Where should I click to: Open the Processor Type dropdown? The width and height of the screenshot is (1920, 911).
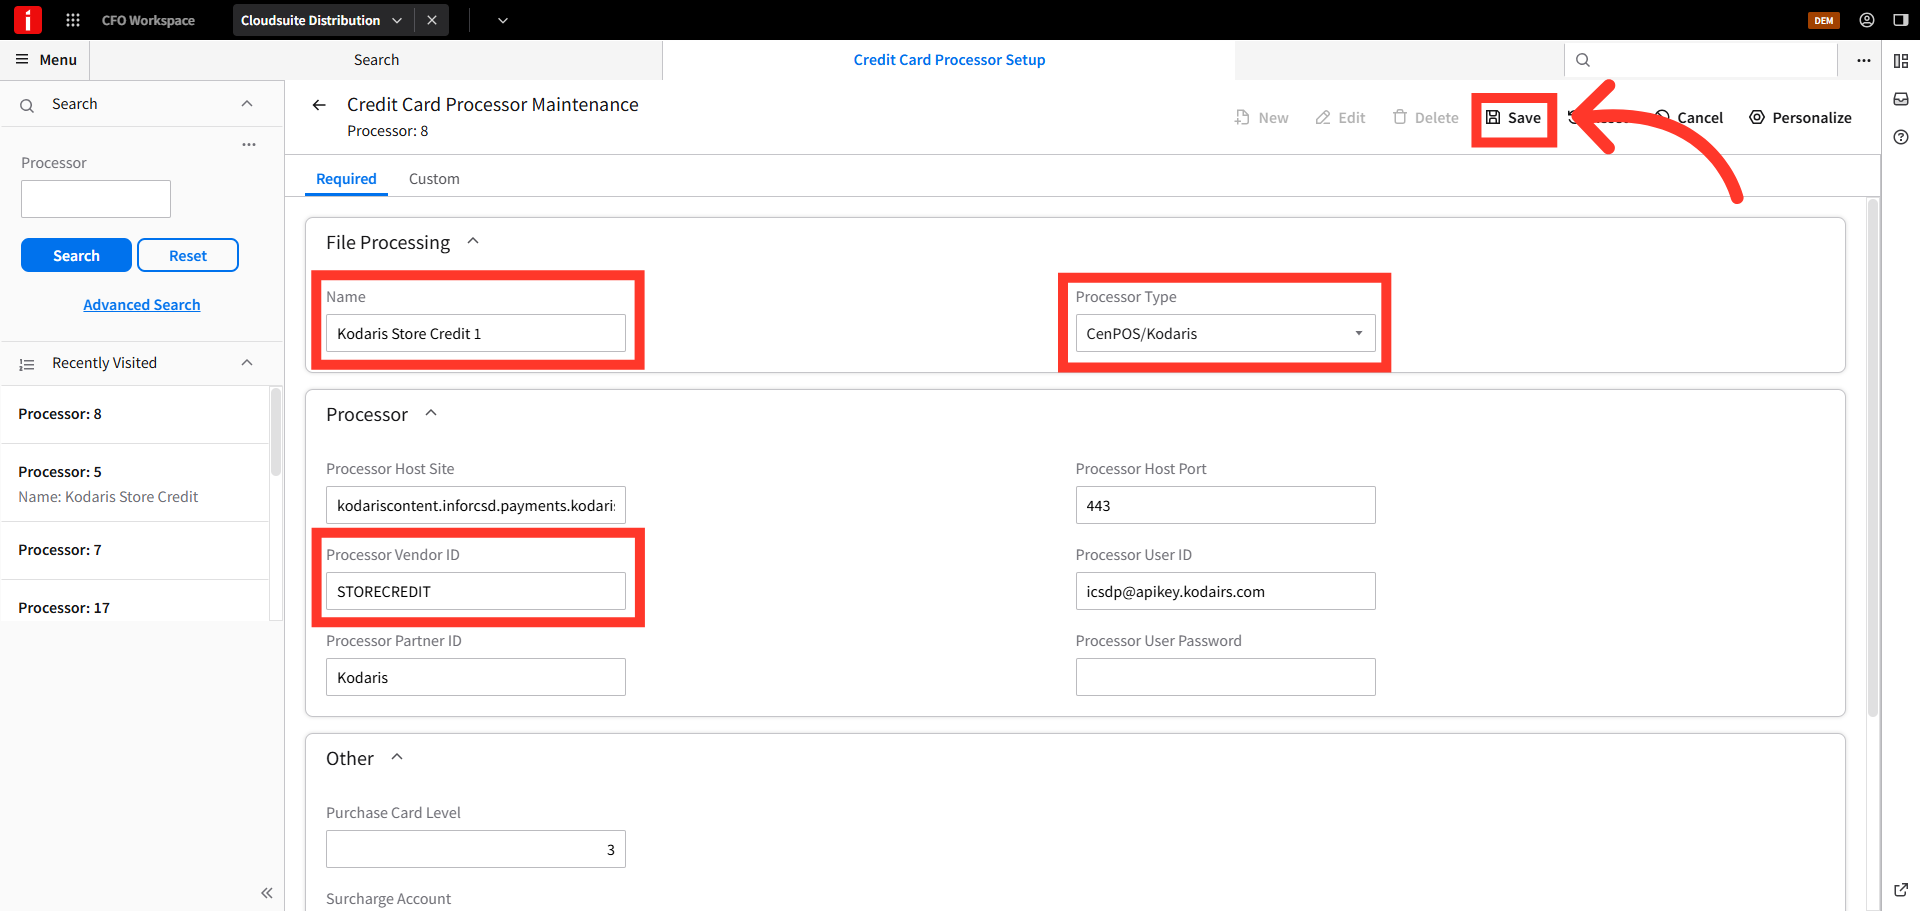click(1225, 333)
